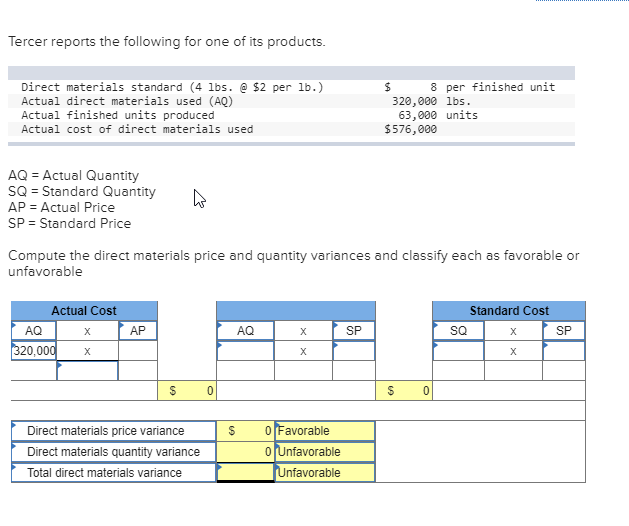Click the Standard Cost header
This screenshot has width=629, height=526.
click(x=509, y=311)
